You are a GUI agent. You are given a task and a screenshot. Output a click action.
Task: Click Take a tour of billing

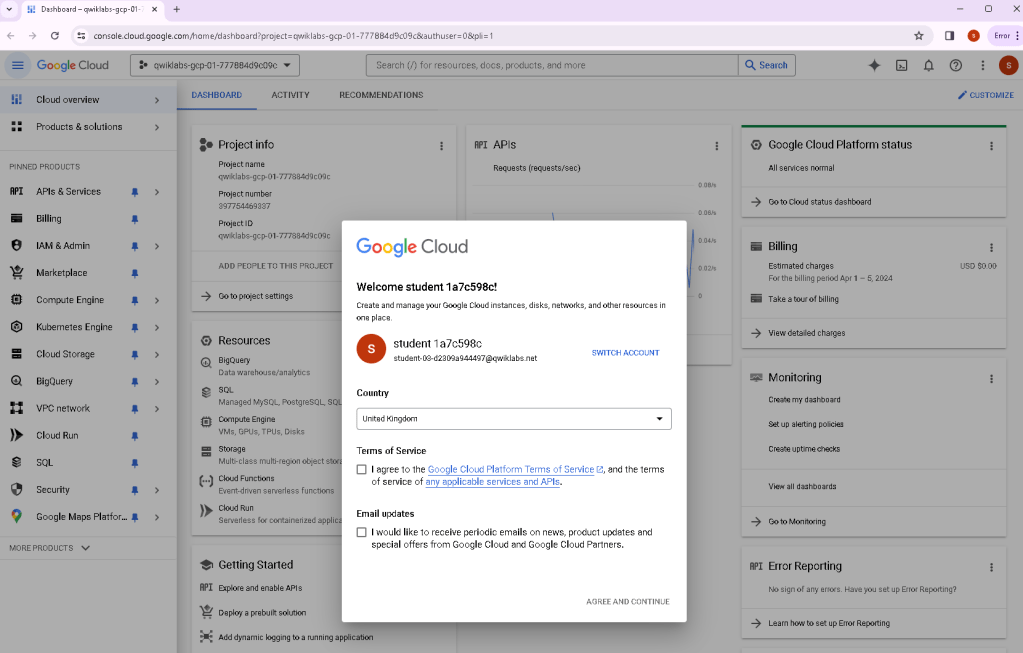coord(803,299)
